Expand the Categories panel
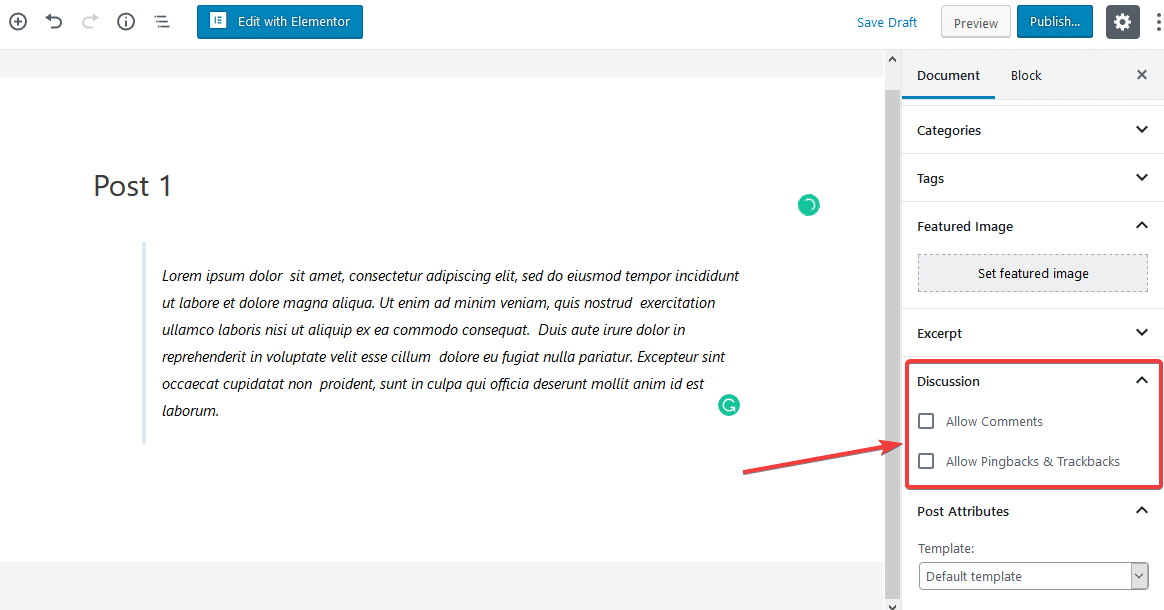The height and width of the screenshot is (610, 1164). point(1033,130)
